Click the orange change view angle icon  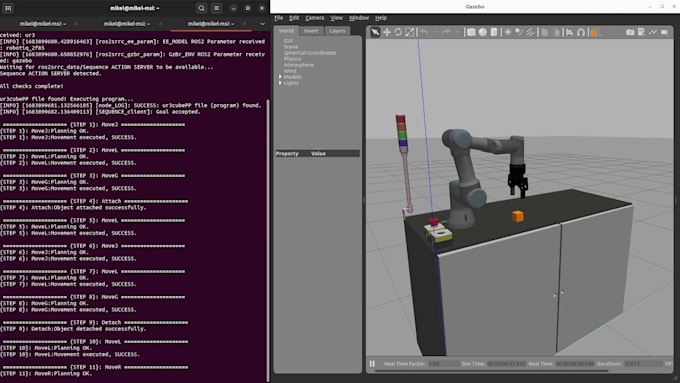[x=594, y=33]
